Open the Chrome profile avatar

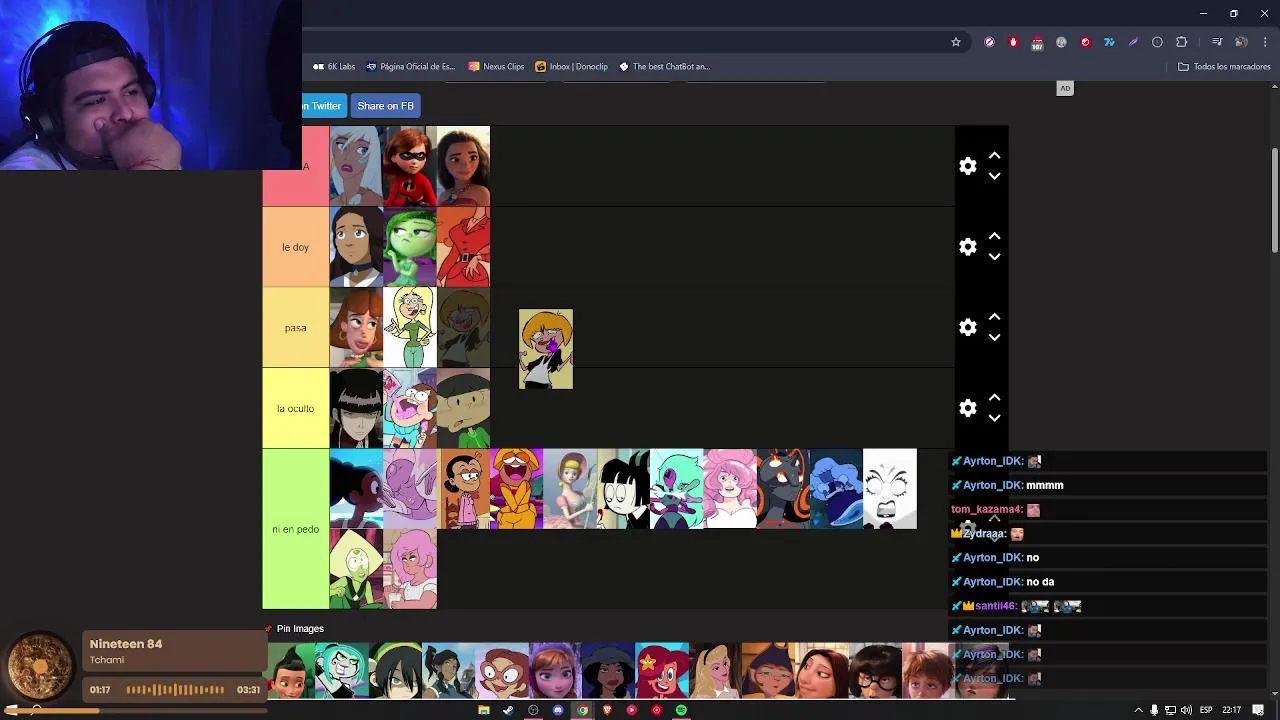(x=1241, y=42)
